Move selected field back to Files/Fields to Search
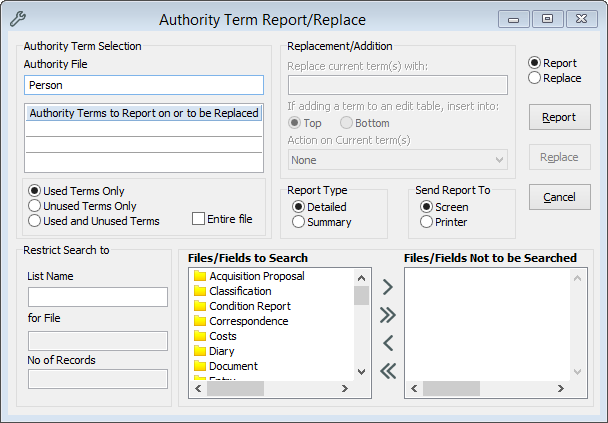 388,343
